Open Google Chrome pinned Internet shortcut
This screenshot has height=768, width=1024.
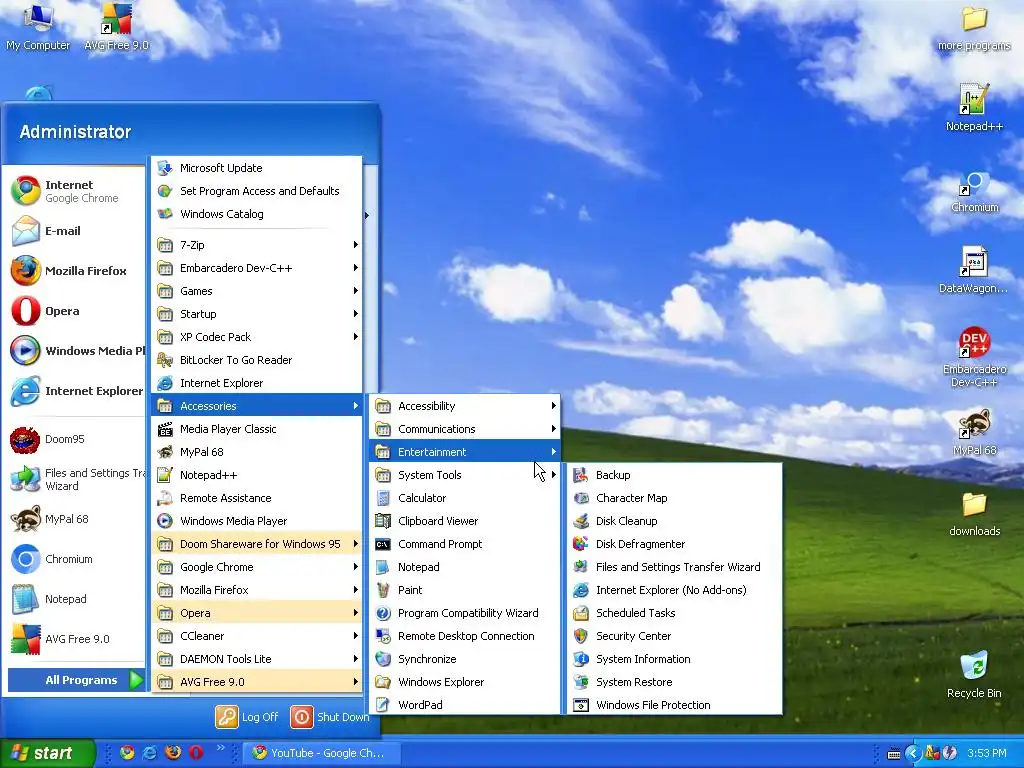point(76,191)
